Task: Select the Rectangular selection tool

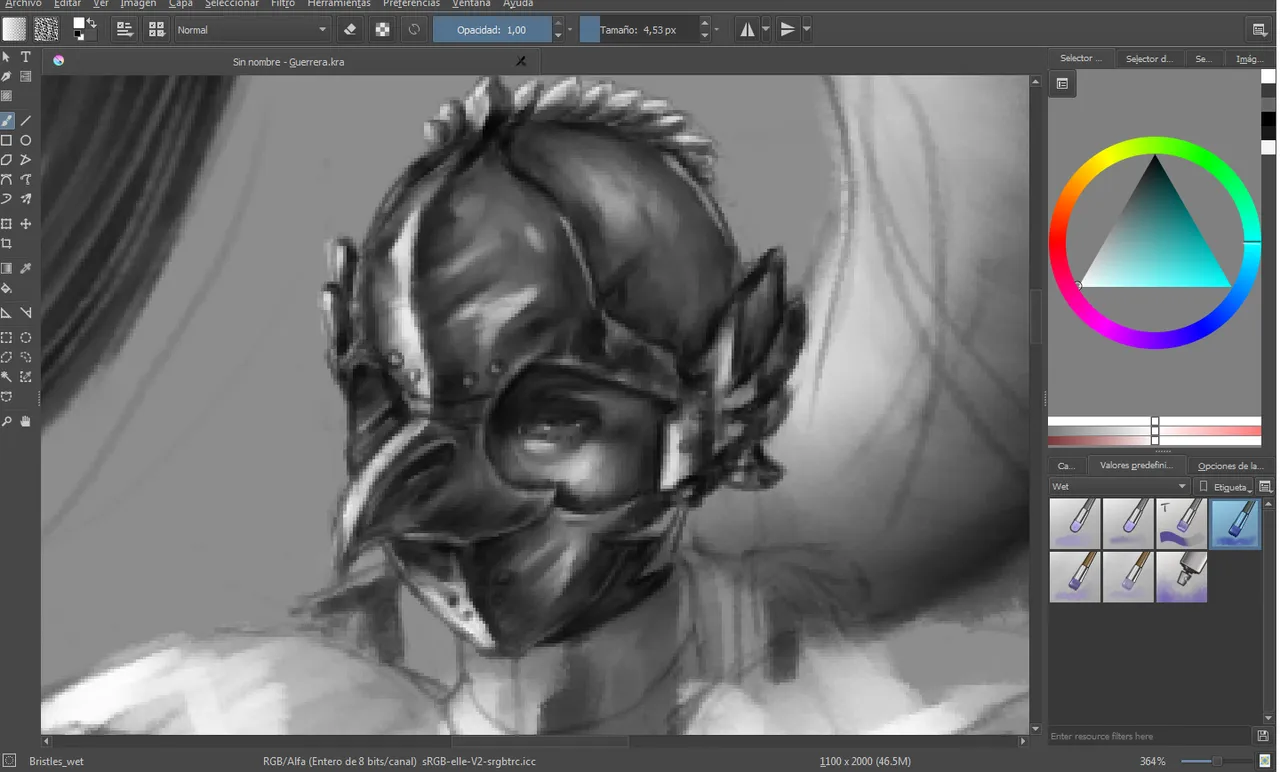Action: tap(7, 338)
